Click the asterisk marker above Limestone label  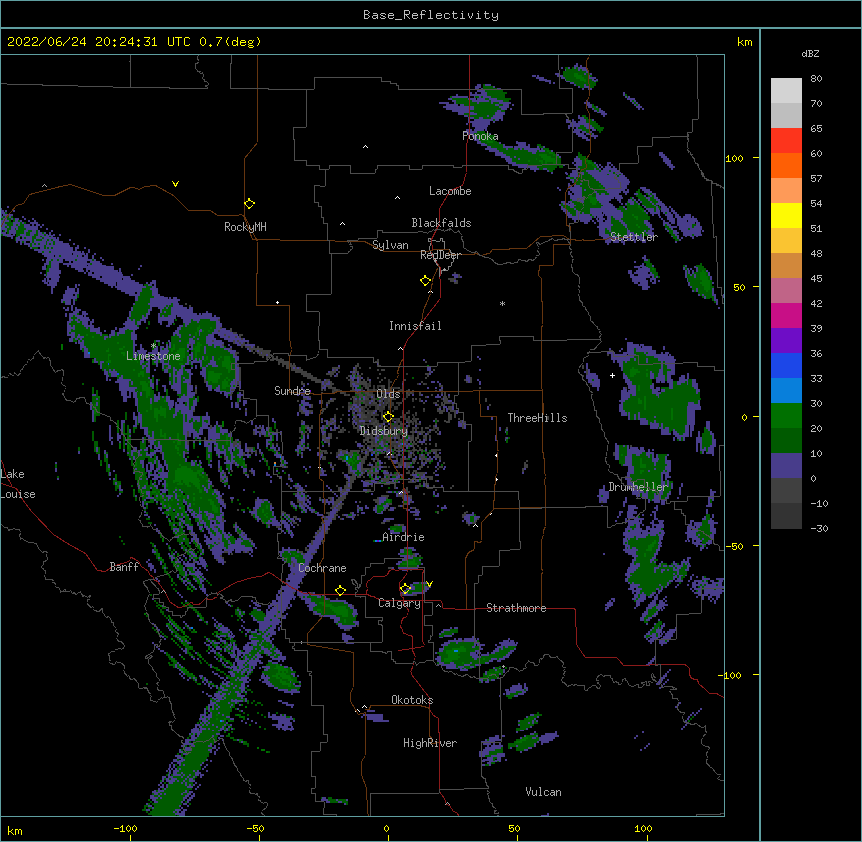[x=153, y=346]
